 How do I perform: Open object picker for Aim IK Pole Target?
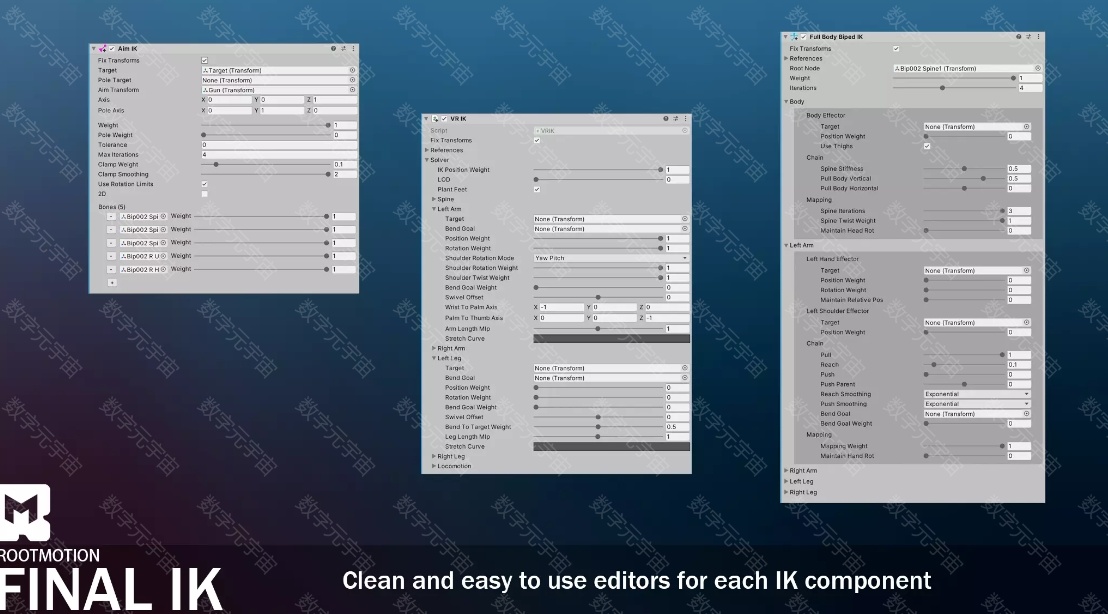(352, 80)
